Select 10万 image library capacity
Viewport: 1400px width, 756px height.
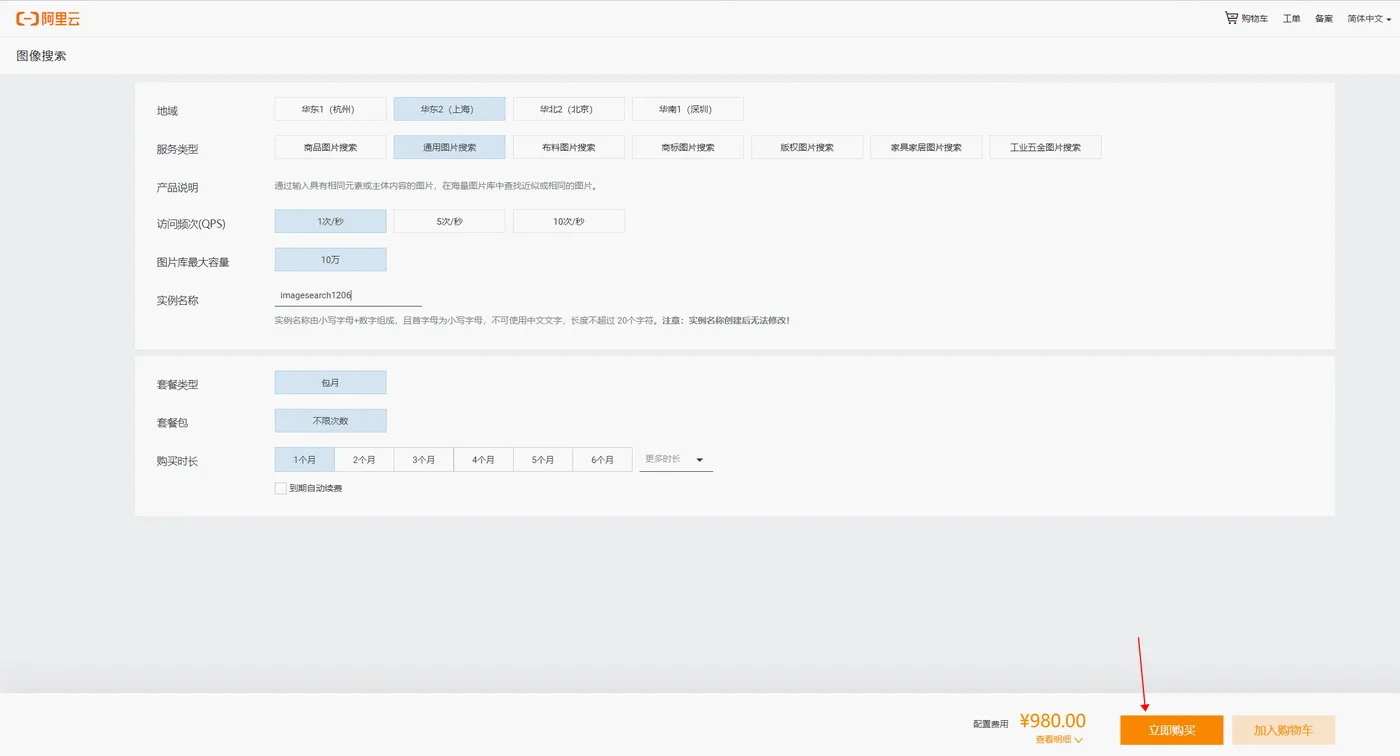click(x=330, y=260)
